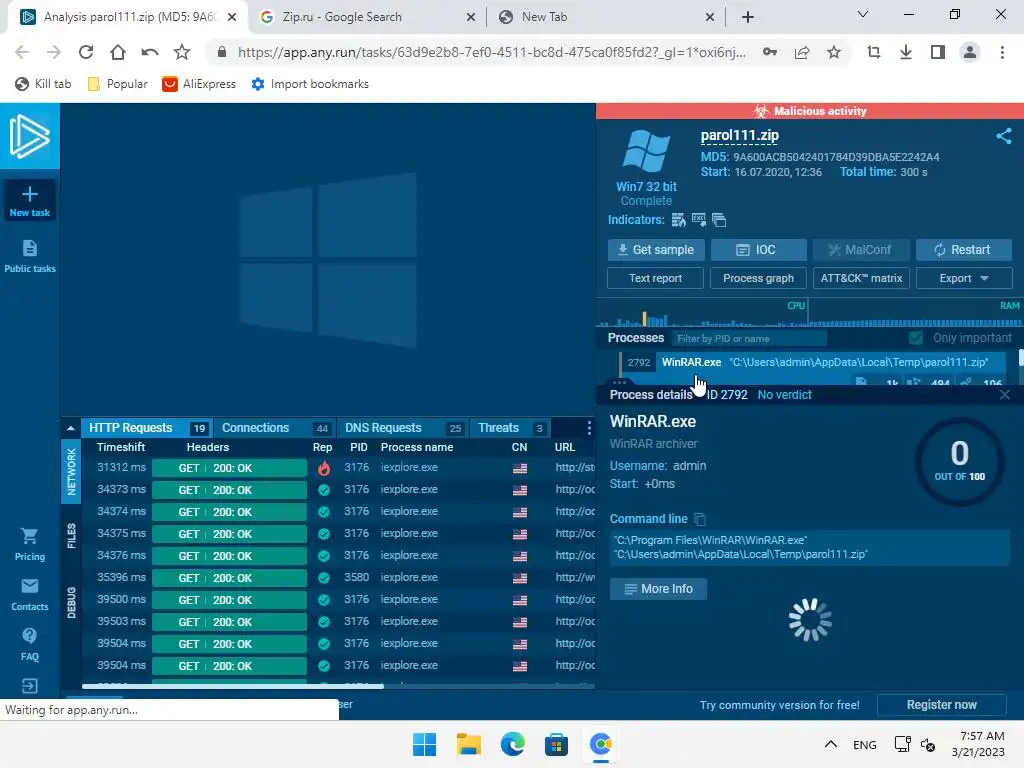This screenshot has width=1024, height=768.
Task: Open the Chrome profile avatar
Action: pyautogui.click(x=970, y=52)
